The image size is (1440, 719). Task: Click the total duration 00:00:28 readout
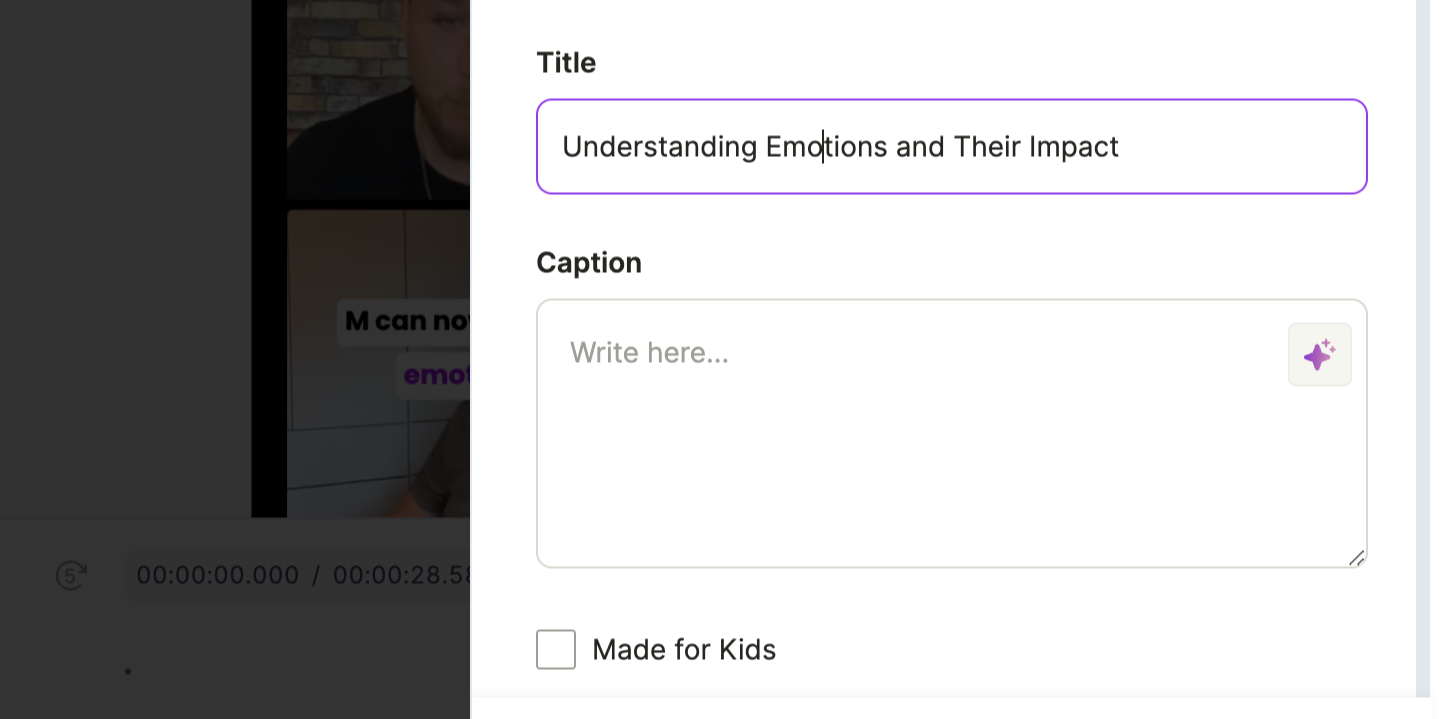pos(402,575)
